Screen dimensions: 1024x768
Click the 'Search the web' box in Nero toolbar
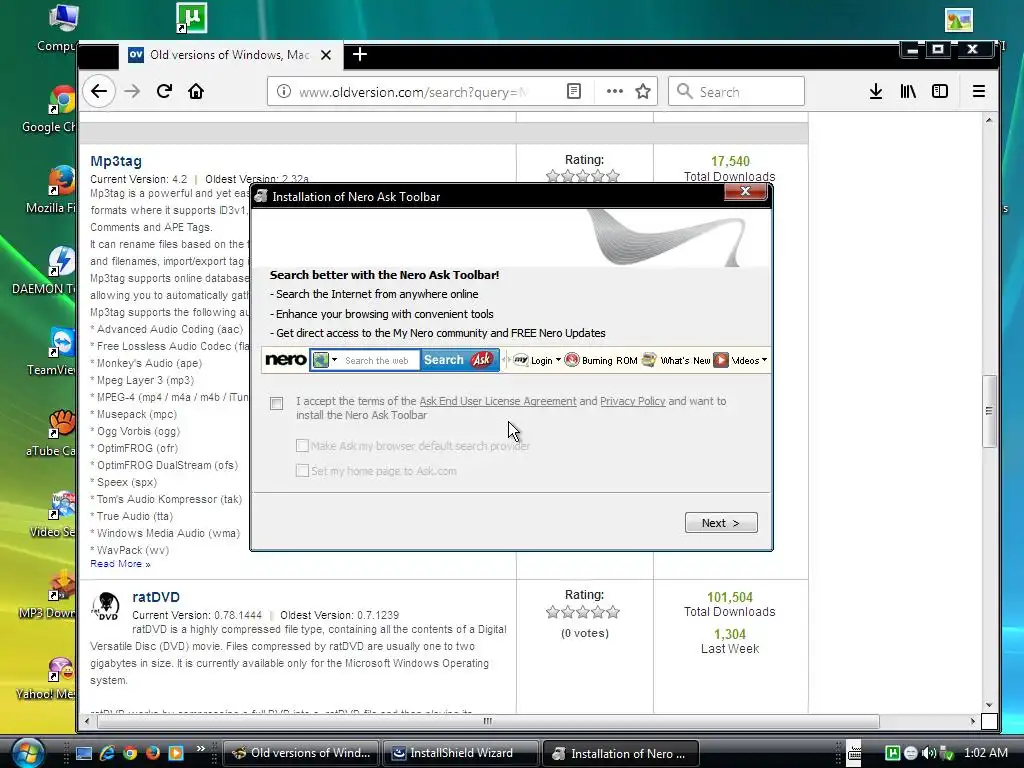point(379,360)
